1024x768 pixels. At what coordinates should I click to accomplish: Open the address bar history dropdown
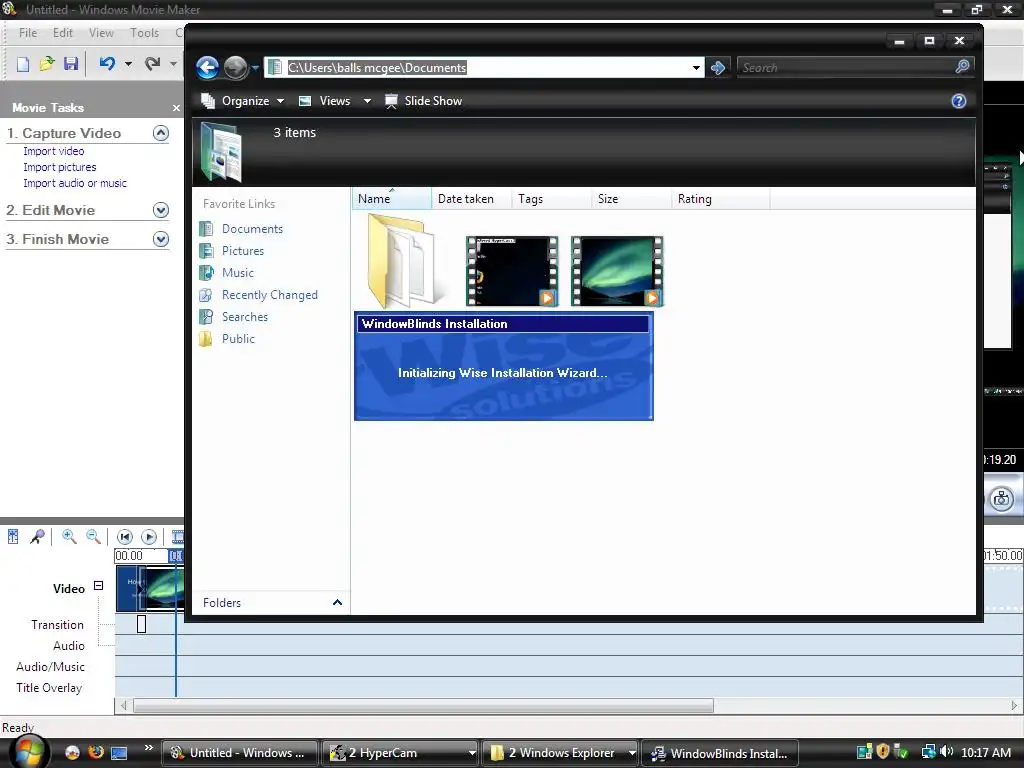696,68
